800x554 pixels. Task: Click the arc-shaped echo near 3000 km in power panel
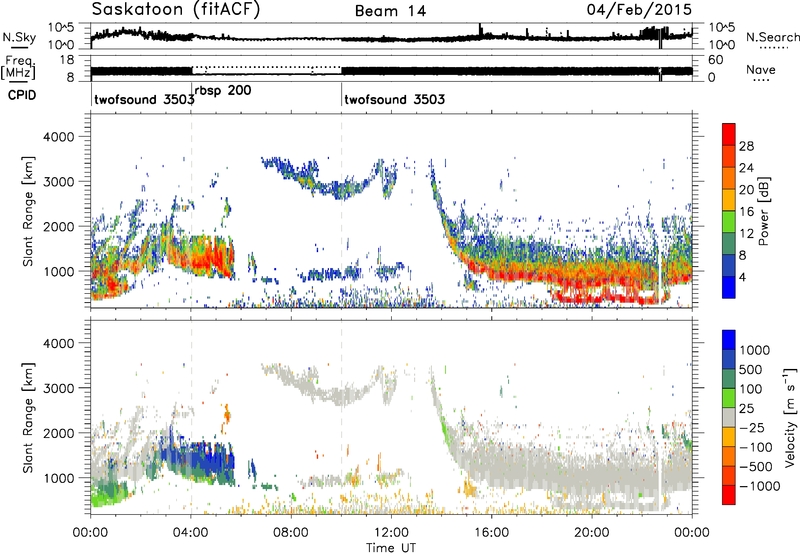pyautogui.click(x=327, y=179)
